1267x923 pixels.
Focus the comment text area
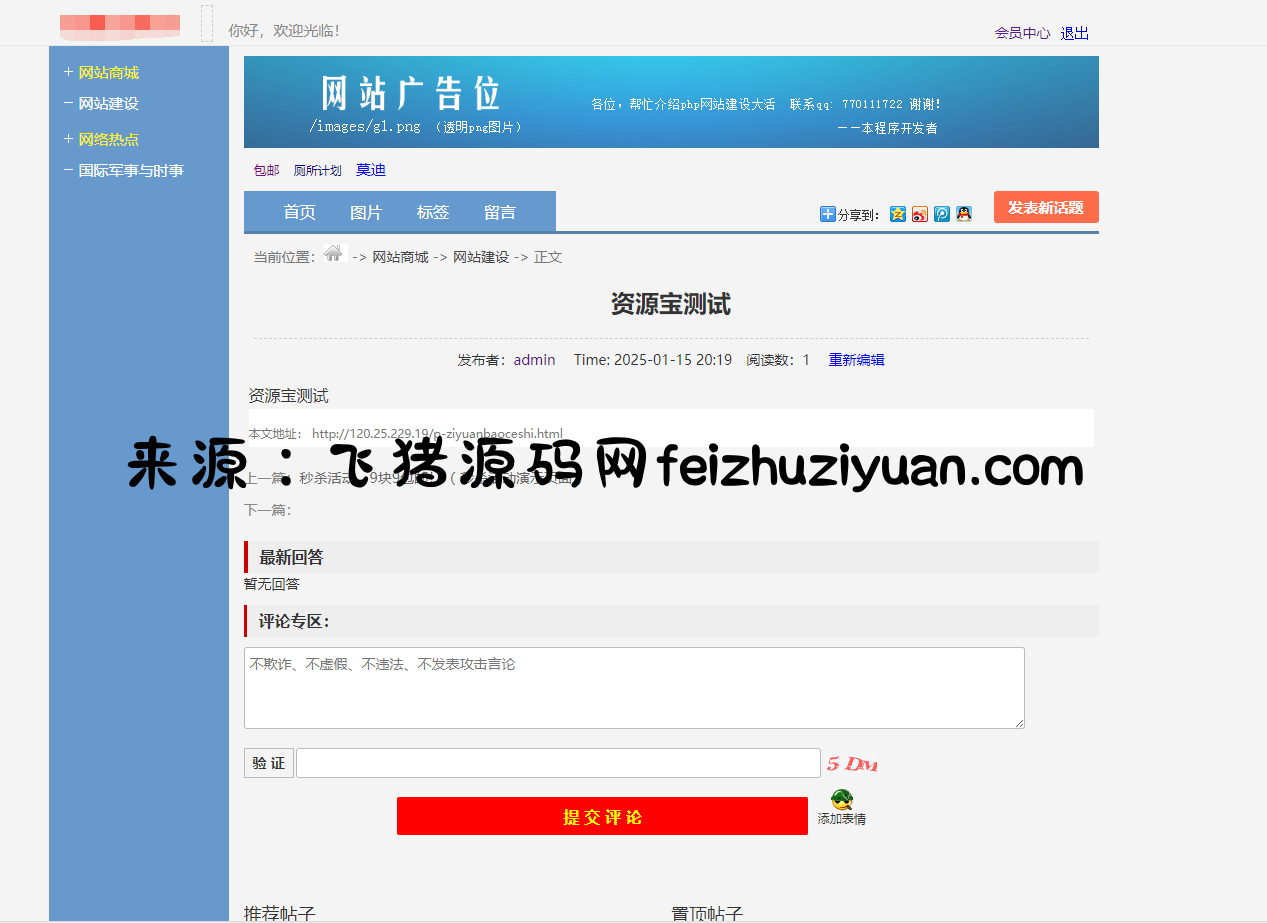[634, 688]
